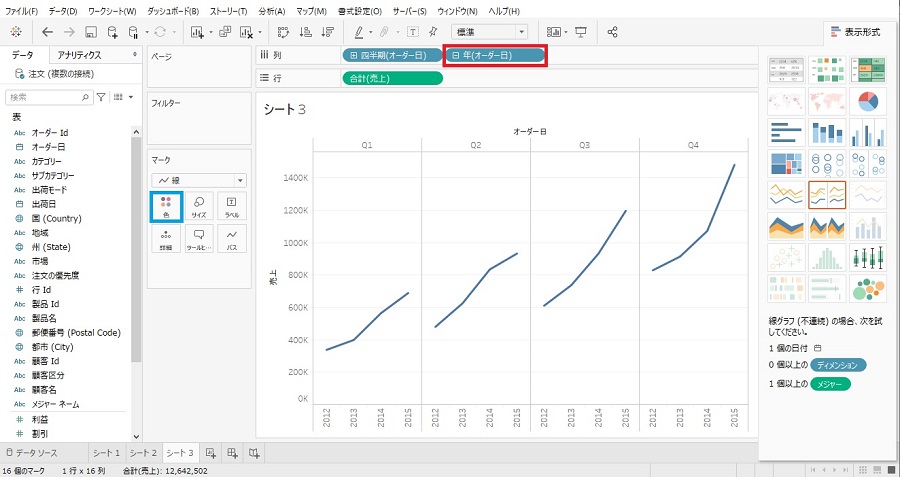Click the 検索 field search box
The width and height of the screenshot is (900, 477).
[x=45, y=97]
